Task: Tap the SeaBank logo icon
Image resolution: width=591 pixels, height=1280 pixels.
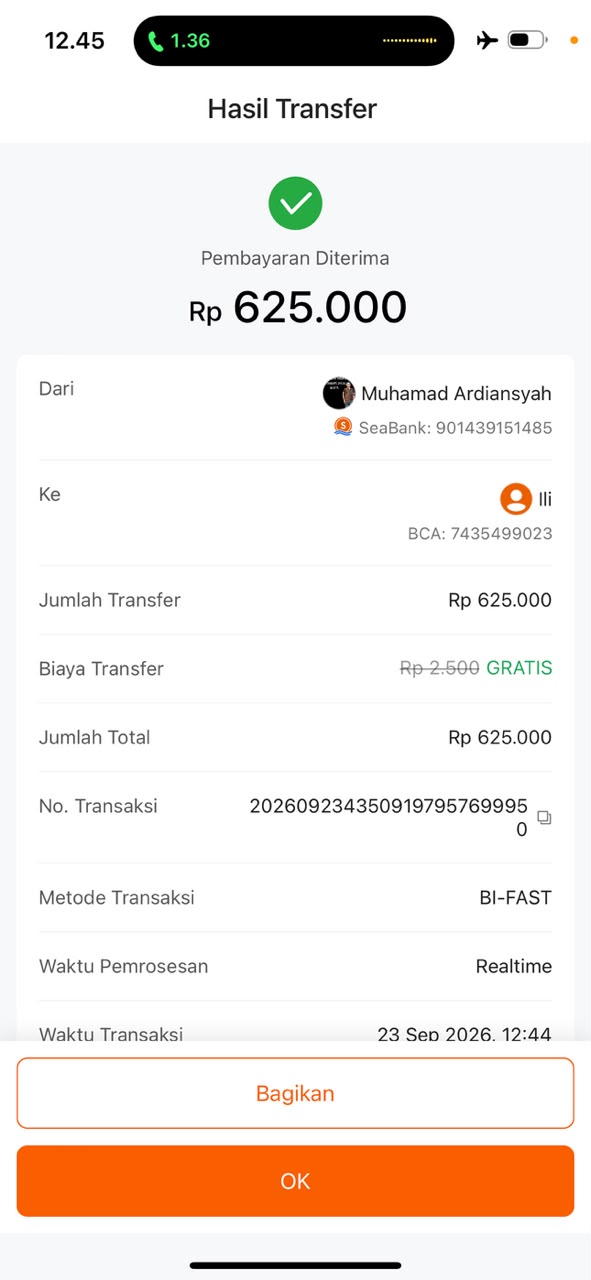Action: [x=343, y=427]
